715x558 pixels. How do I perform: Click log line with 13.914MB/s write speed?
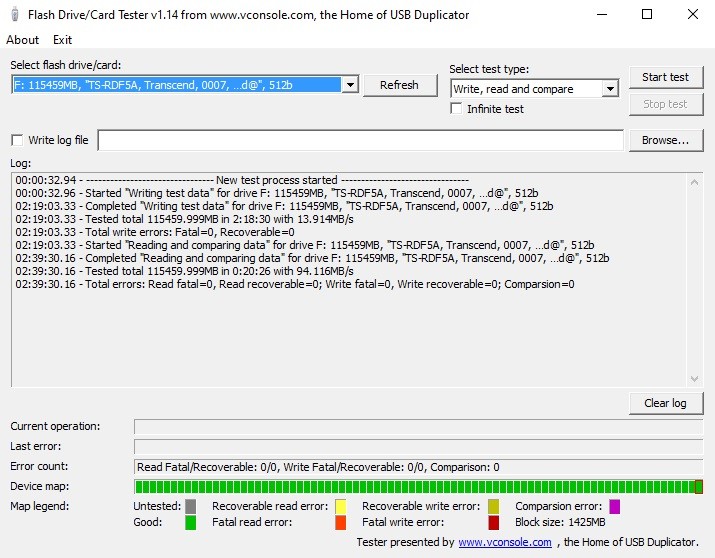184,219
